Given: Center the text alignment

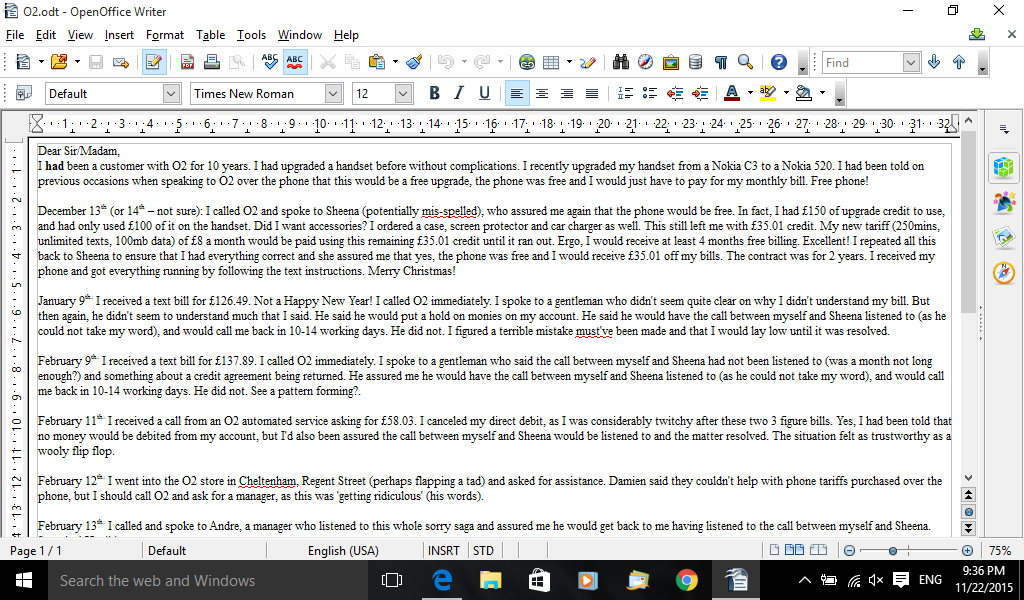Looking at the screenshot, I should click(x=541, y=93).
